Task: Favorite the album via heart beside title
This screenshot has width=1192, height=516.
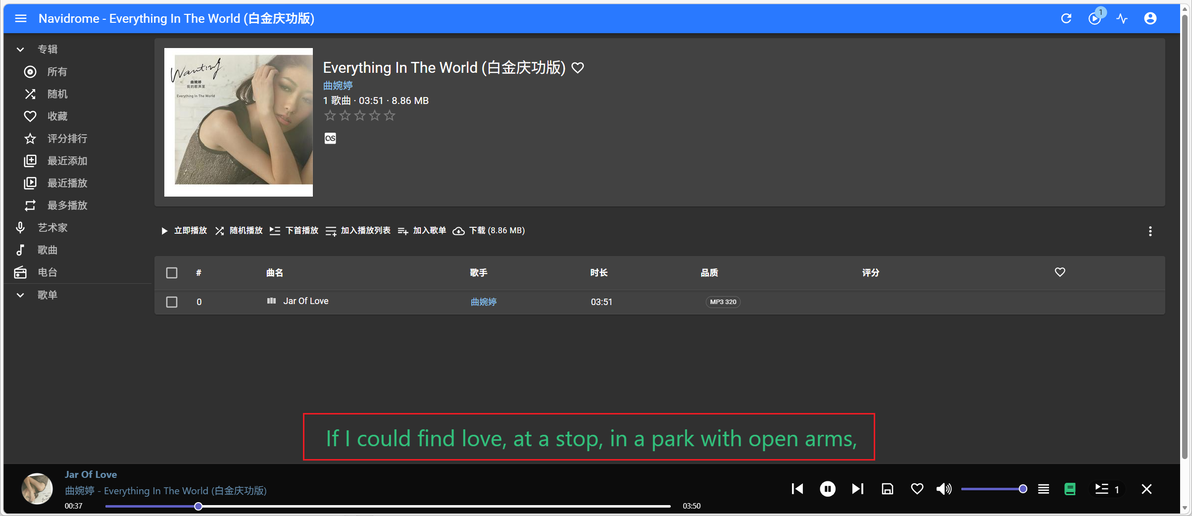Action: 578,68
